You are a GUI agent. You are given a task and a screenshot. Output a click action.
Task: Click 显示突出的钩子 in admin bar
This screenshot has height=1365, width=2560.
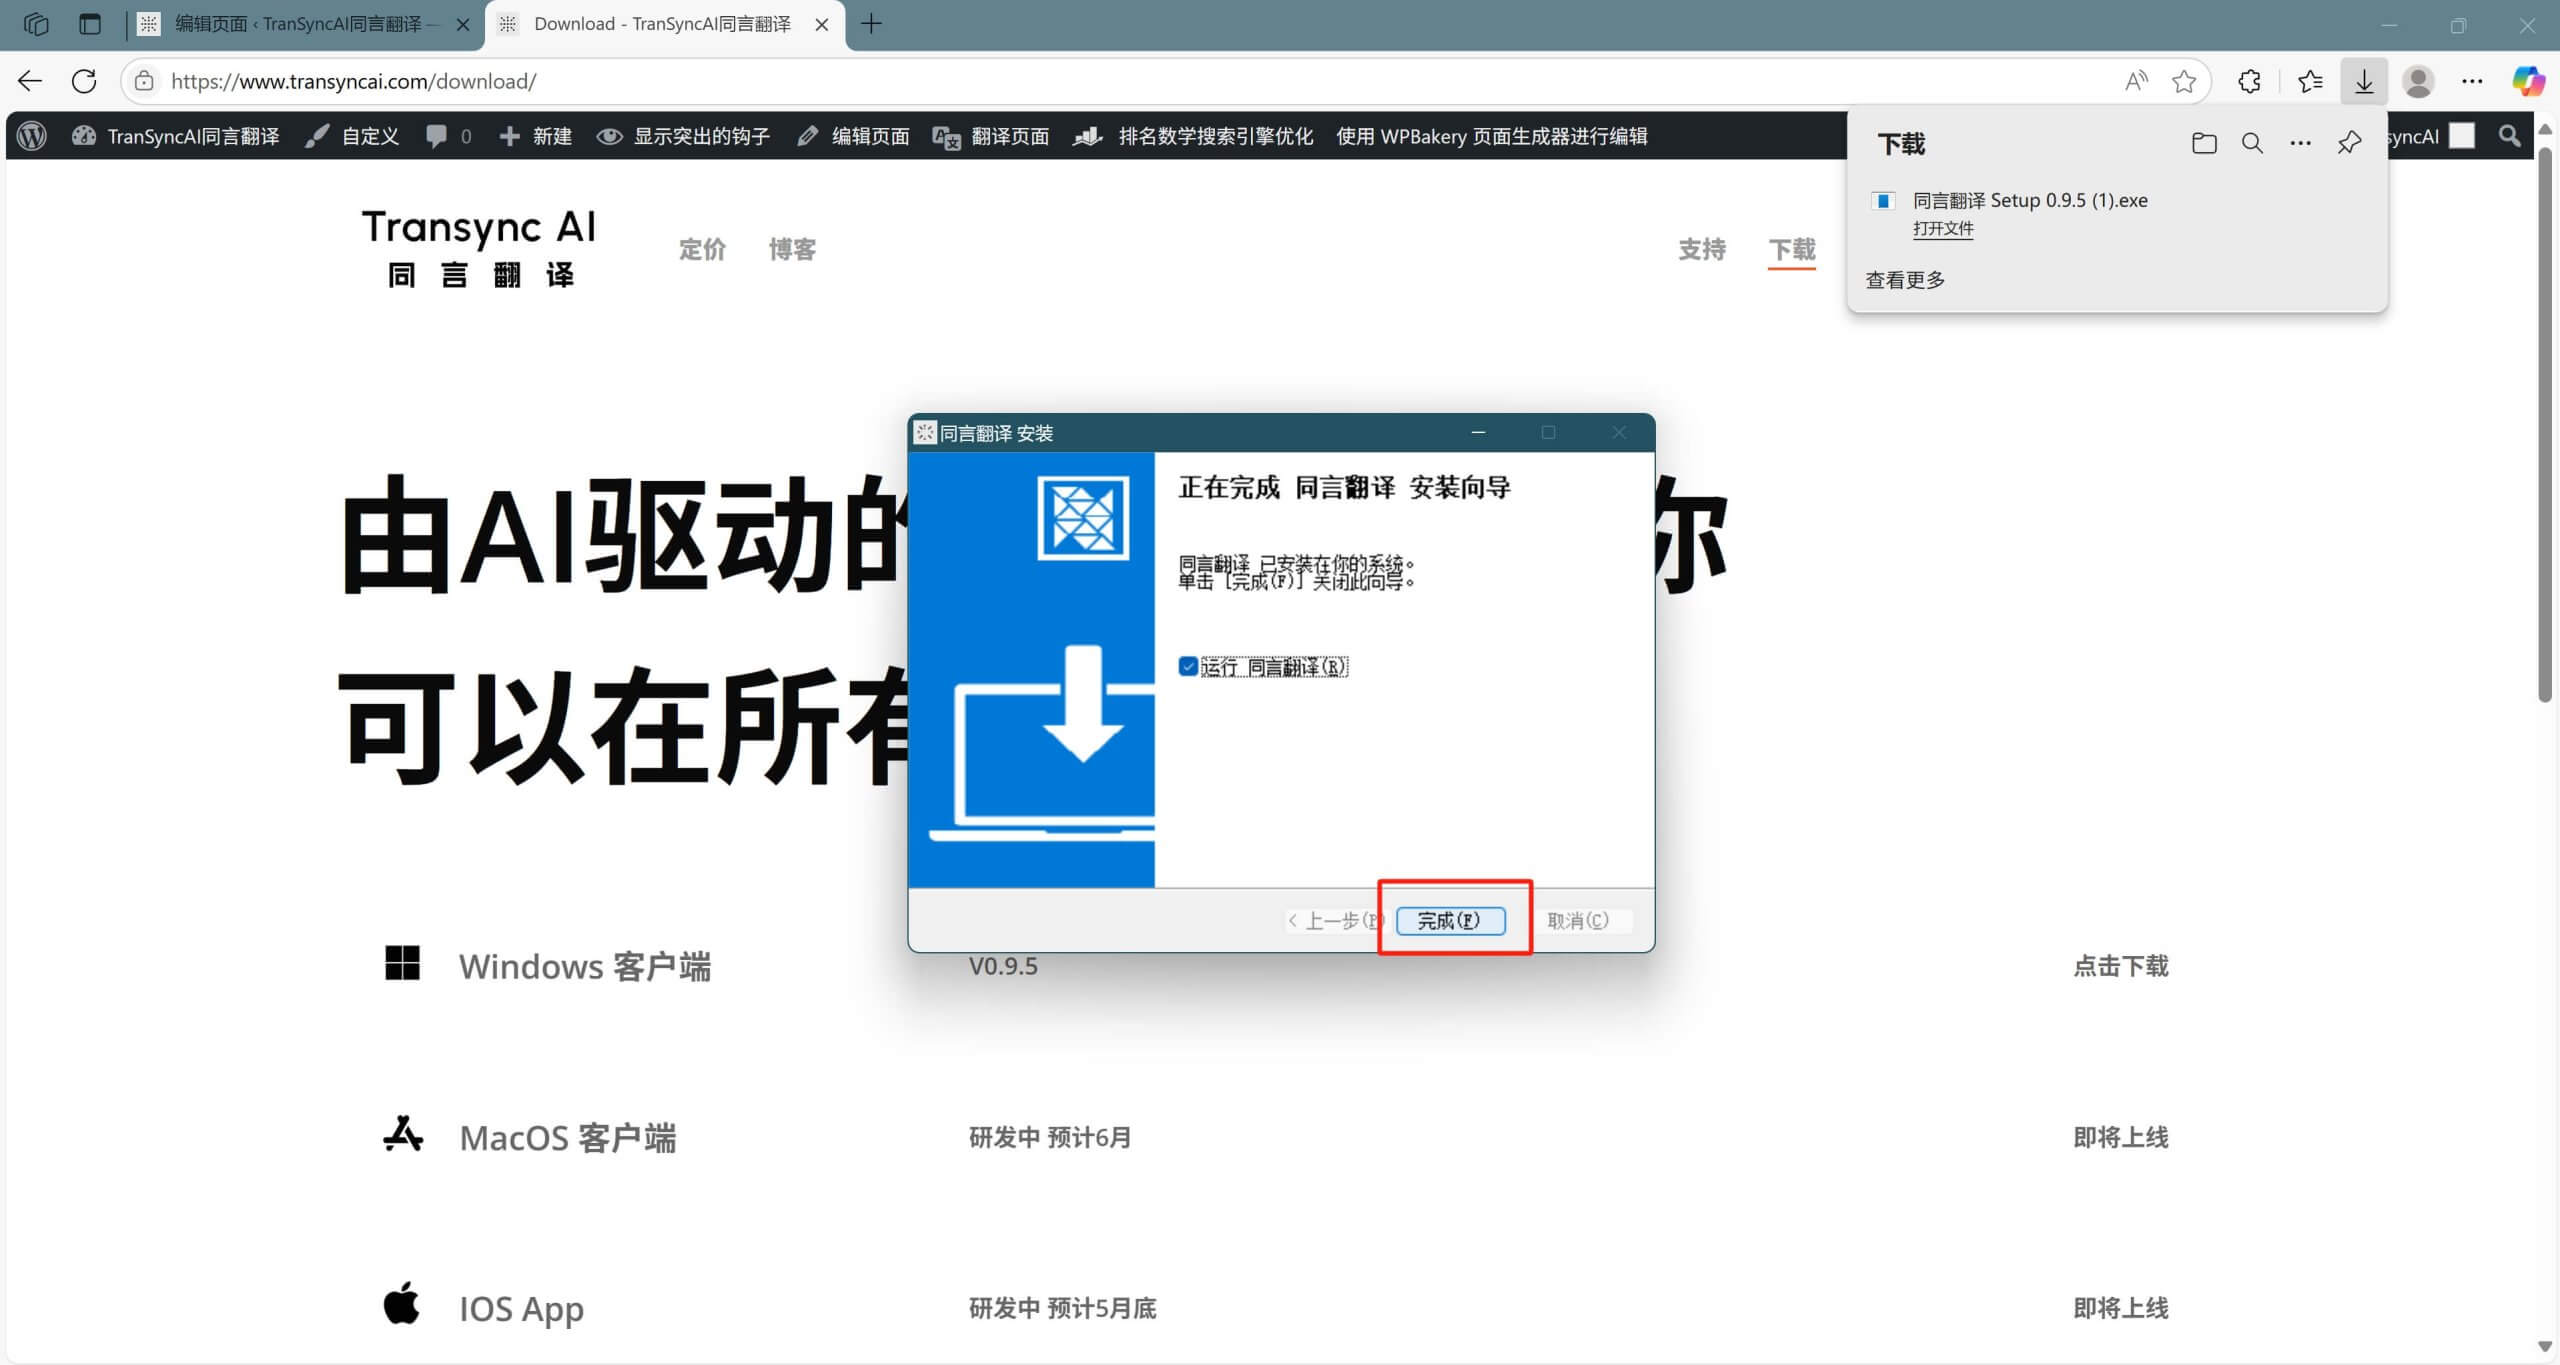point(684,136)
